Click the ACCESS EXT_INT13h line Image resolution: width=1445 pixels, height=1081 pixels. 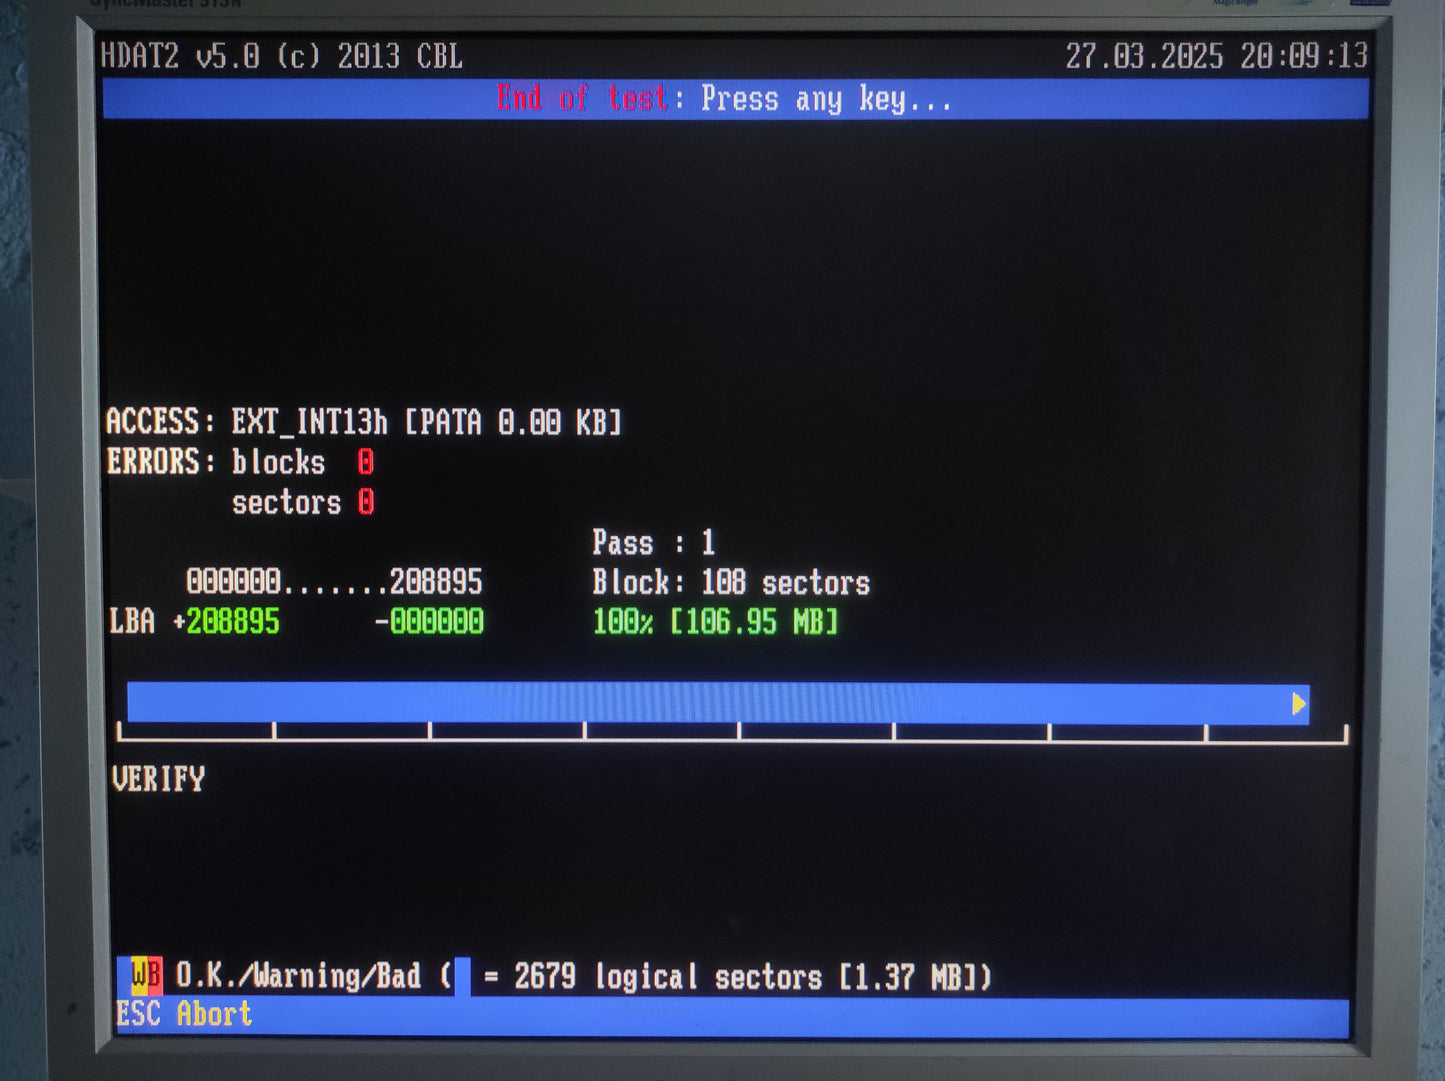[364, 422]
